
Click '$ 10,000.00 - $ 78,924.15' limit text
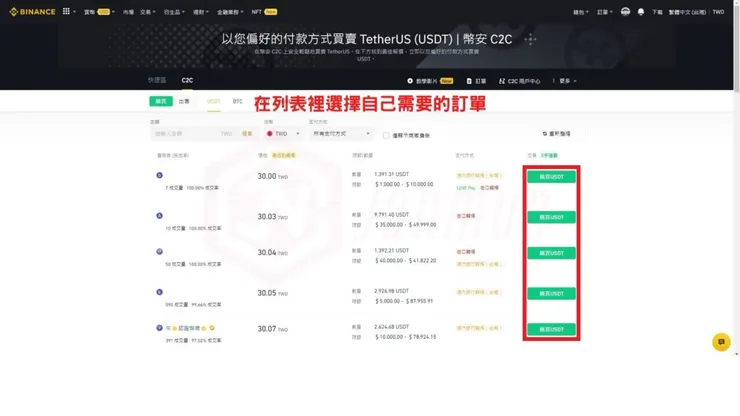[405, 337]
